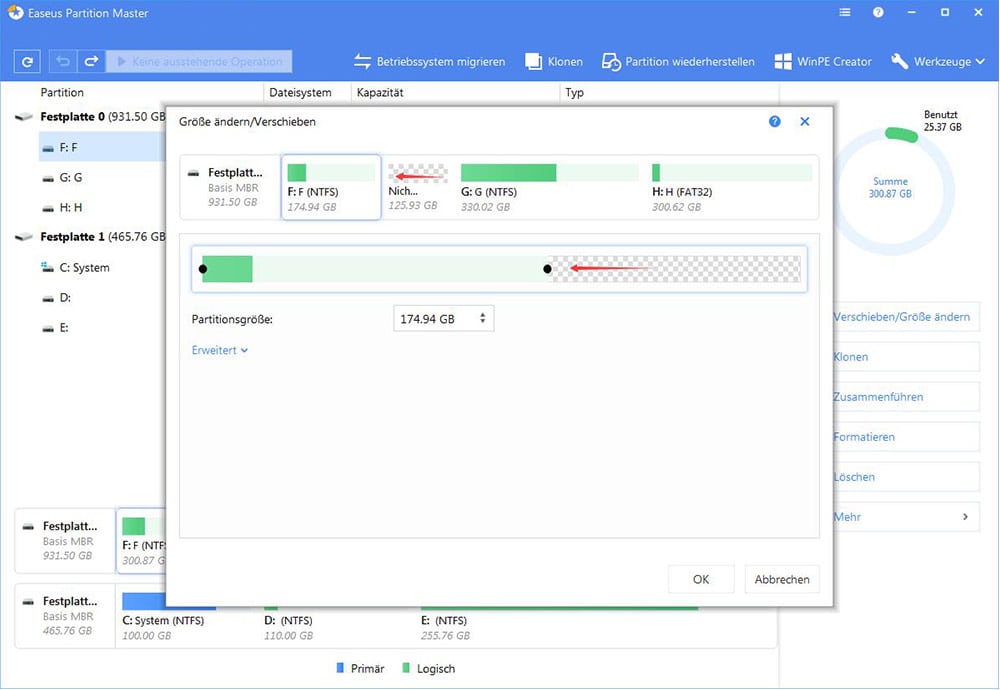
Task: Click Klonen in the right side panel
Action: click(906, 356)
